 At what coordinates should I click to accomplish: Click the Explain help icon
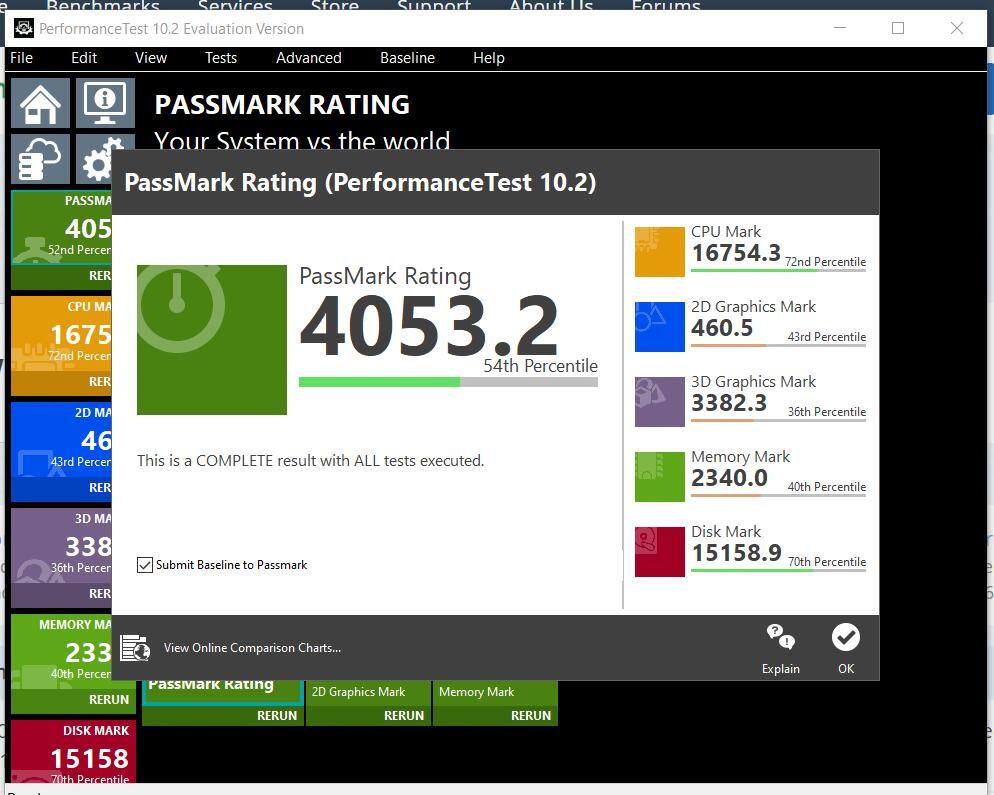coord(780,648)
